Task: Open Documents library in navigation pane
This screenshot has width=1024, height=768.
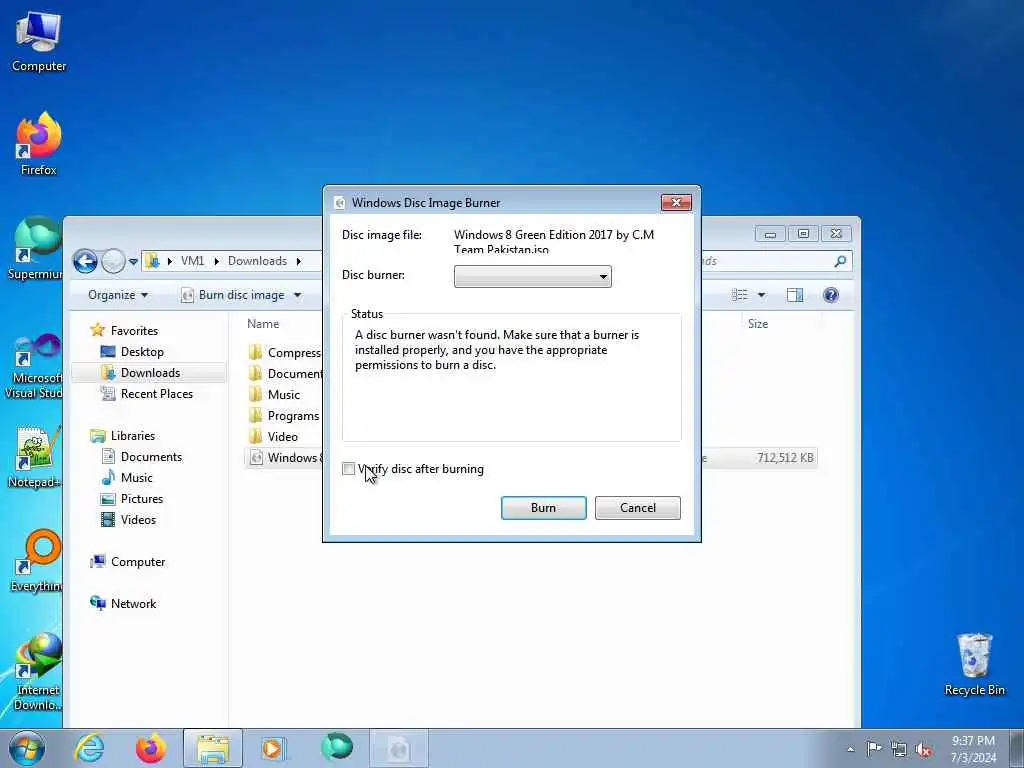Action: 151,456
